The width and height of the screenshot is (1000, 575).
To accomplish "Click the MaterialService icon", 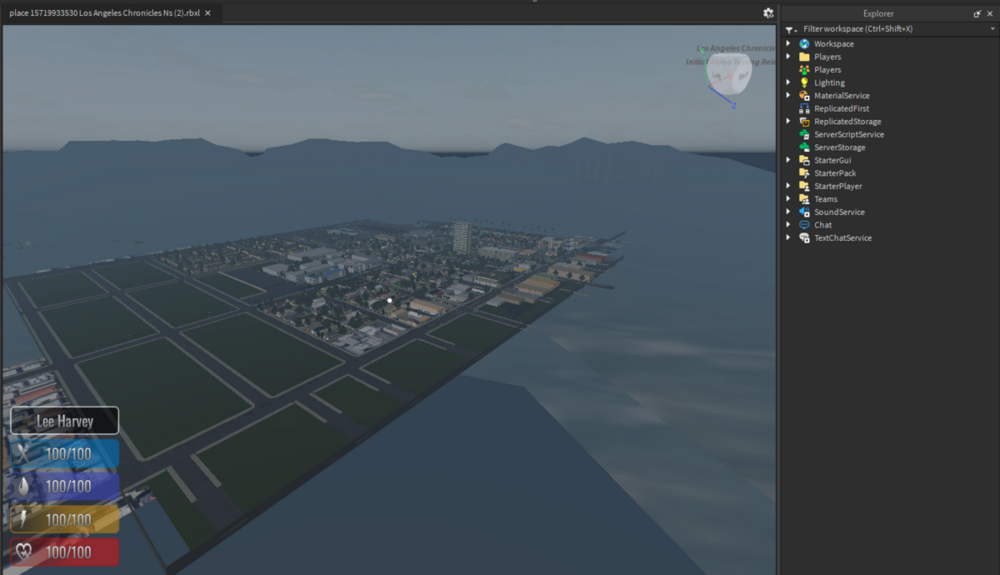I will [804, 96].
